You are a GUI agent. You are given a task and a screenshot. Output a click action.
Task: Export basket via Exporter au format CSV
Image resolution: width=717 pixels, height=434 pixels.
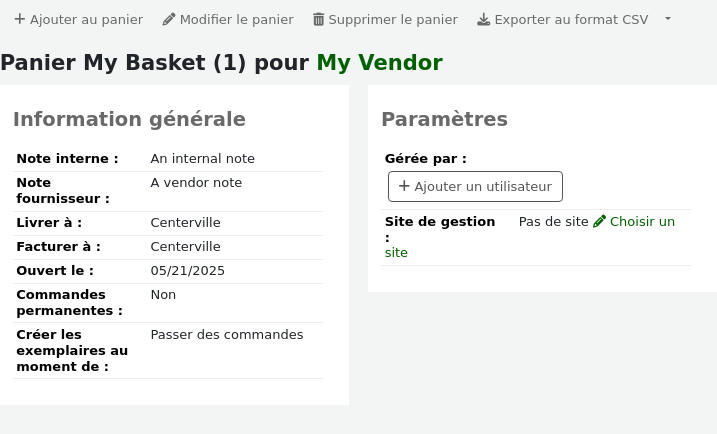[x=570, y=19]
